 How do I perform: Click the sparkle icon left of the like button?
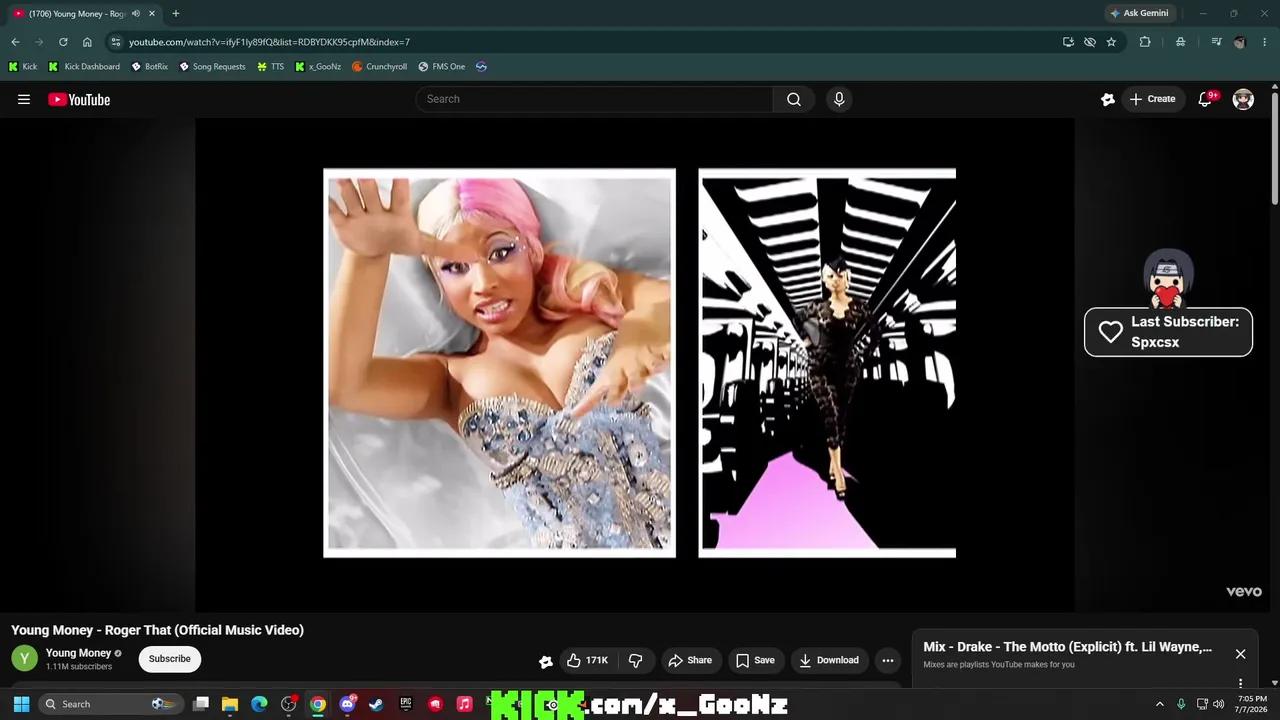coord(545,661)
